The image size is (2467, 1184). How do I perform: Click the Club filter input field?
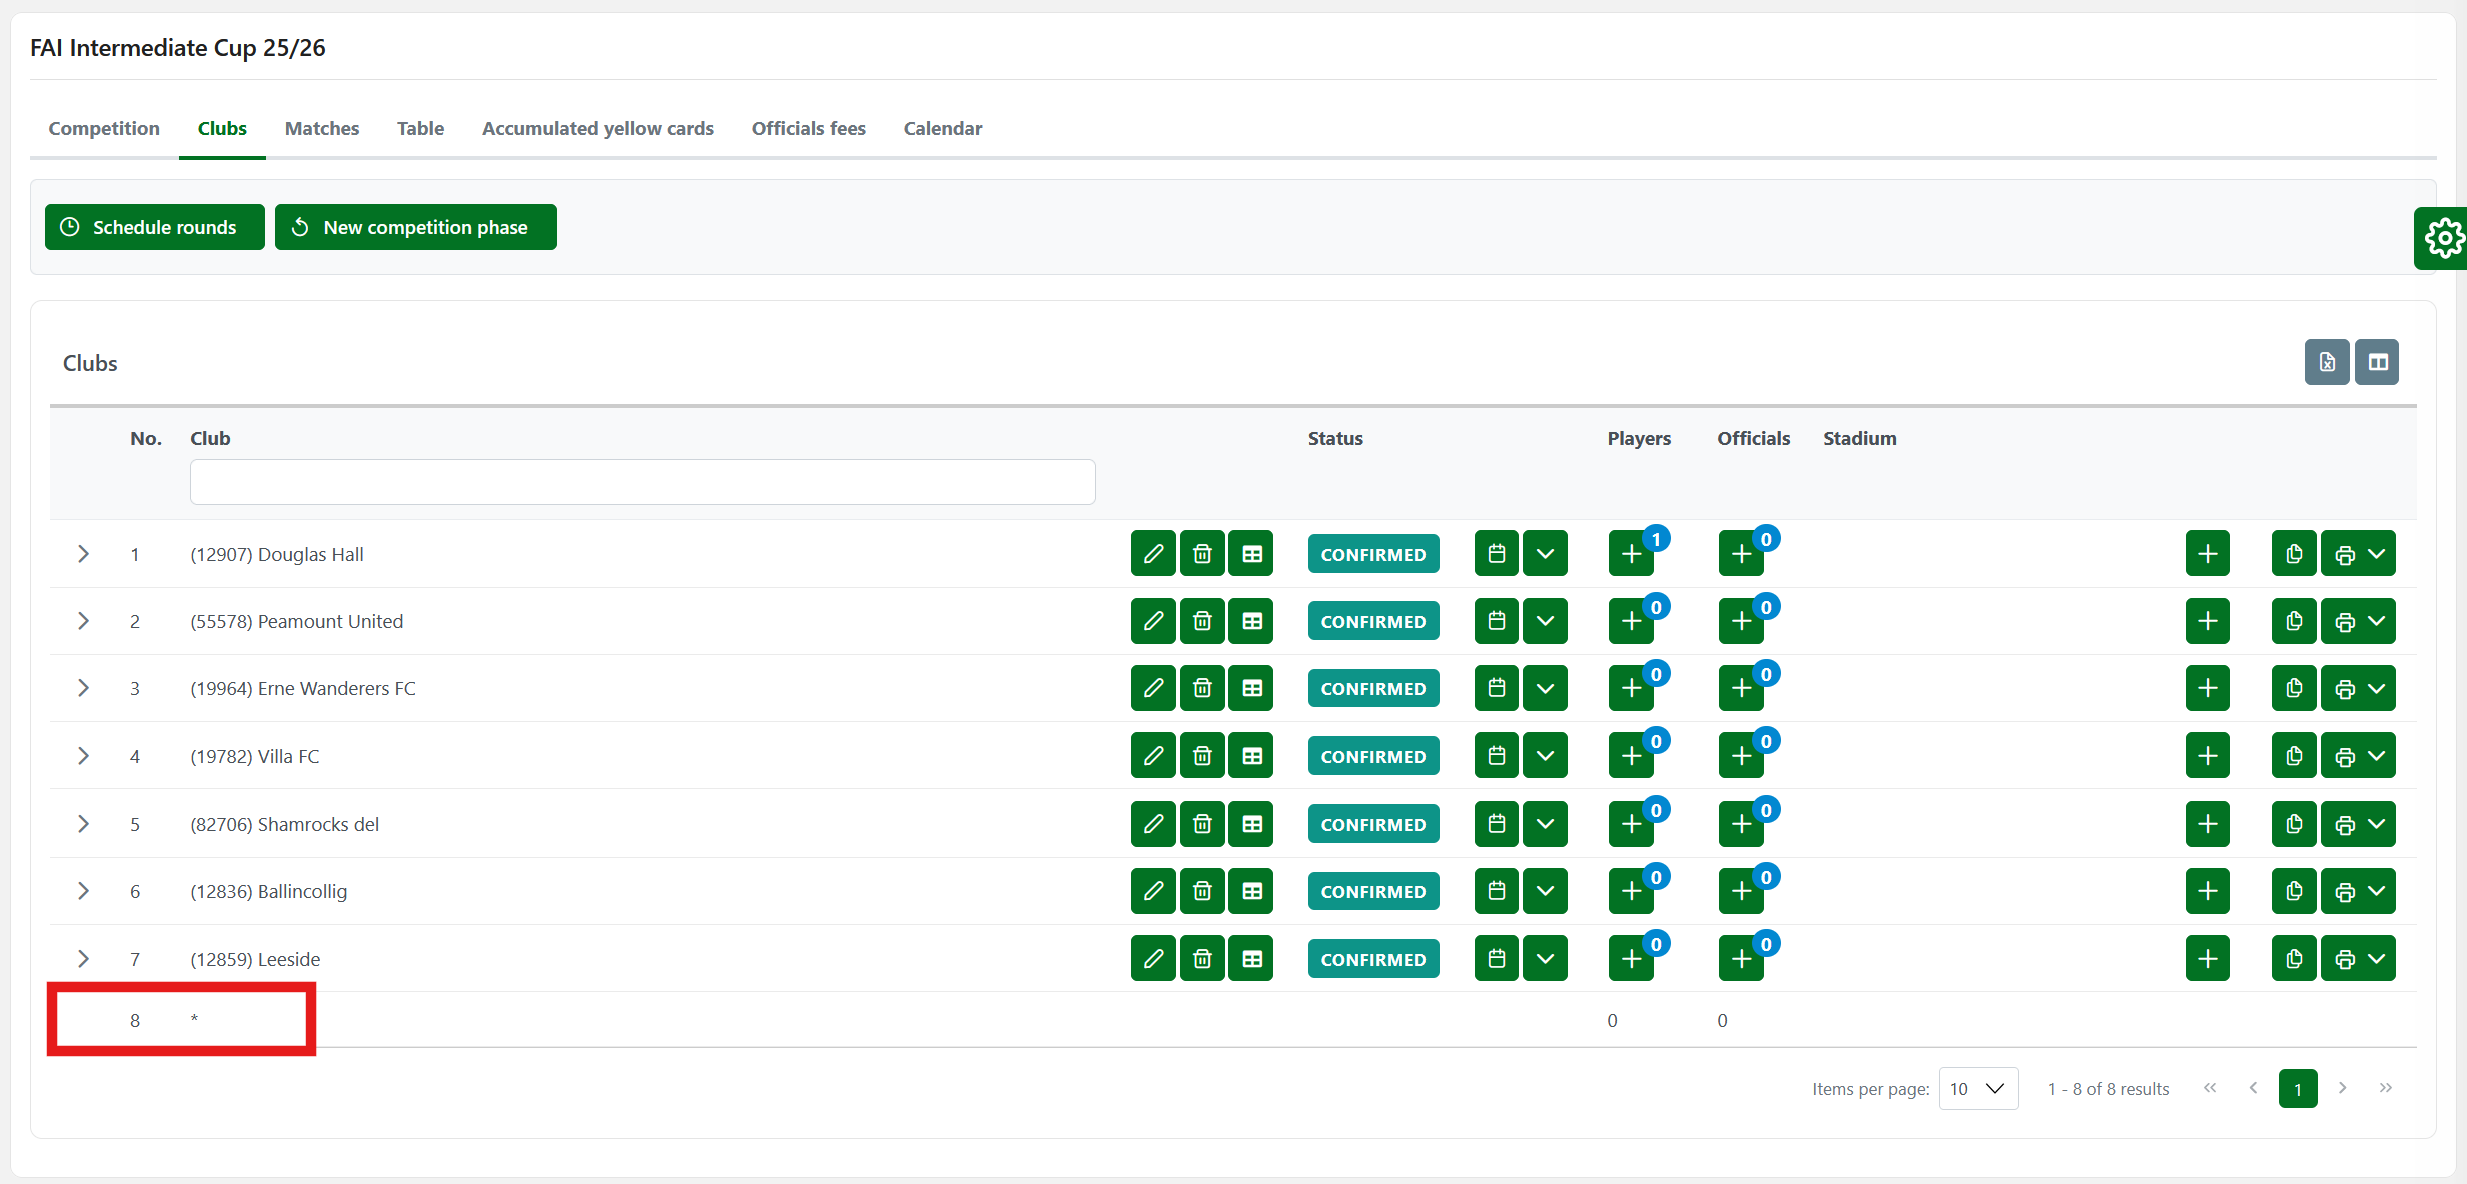click(642, 482)
